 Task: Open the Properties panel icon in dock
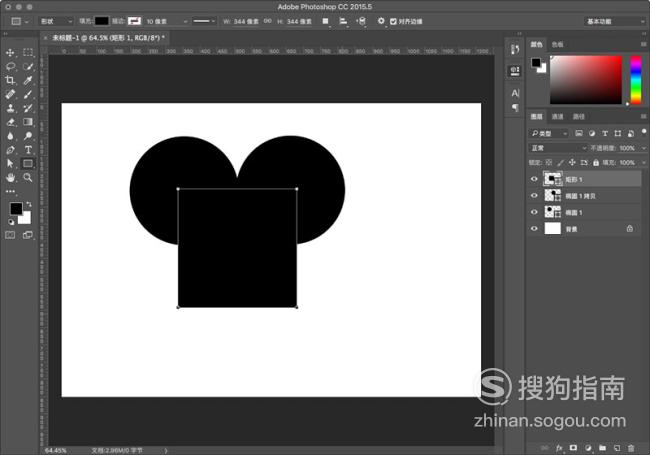click(514, 71)
